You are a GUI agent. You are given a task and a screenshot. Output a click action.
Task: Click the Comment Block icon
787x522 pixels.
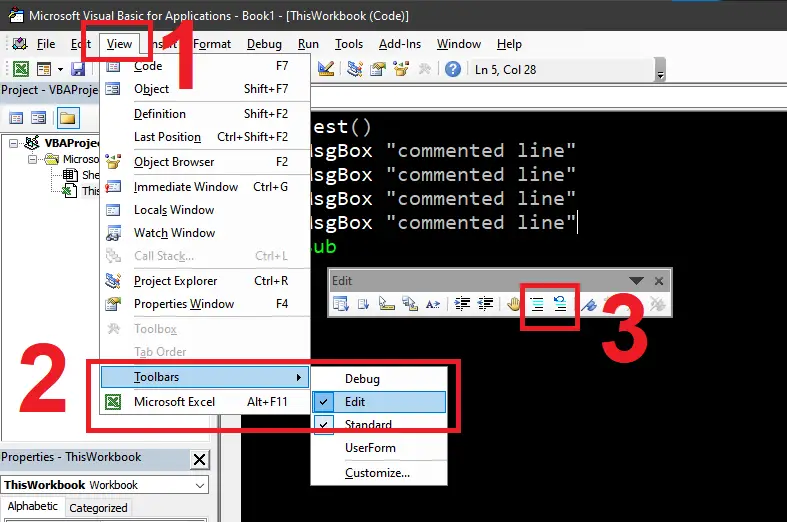pos(537,304)
